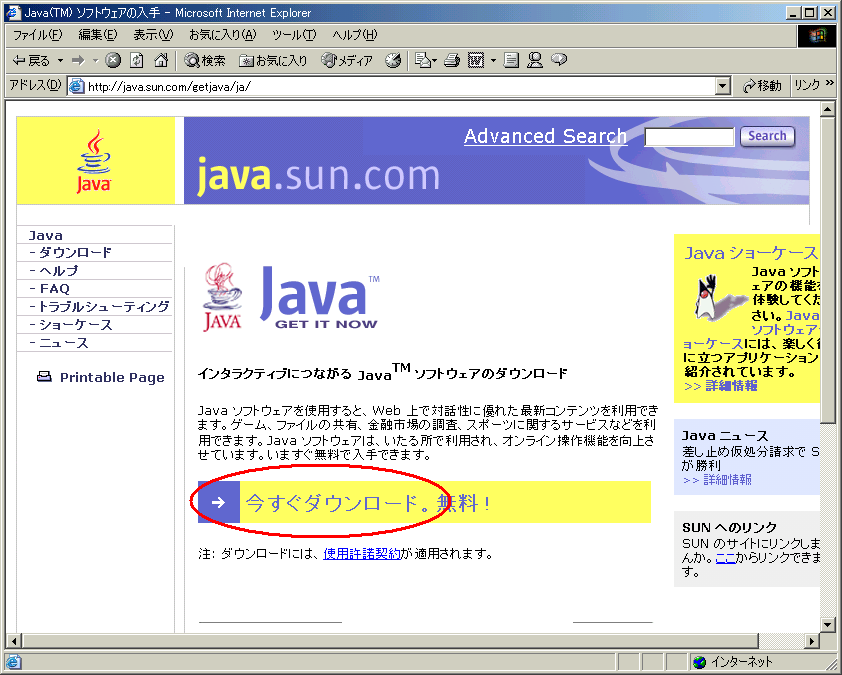The image size is (842, 675).
Task: Click the ここ link under SUN へのリンク
Action: [725, 558]
